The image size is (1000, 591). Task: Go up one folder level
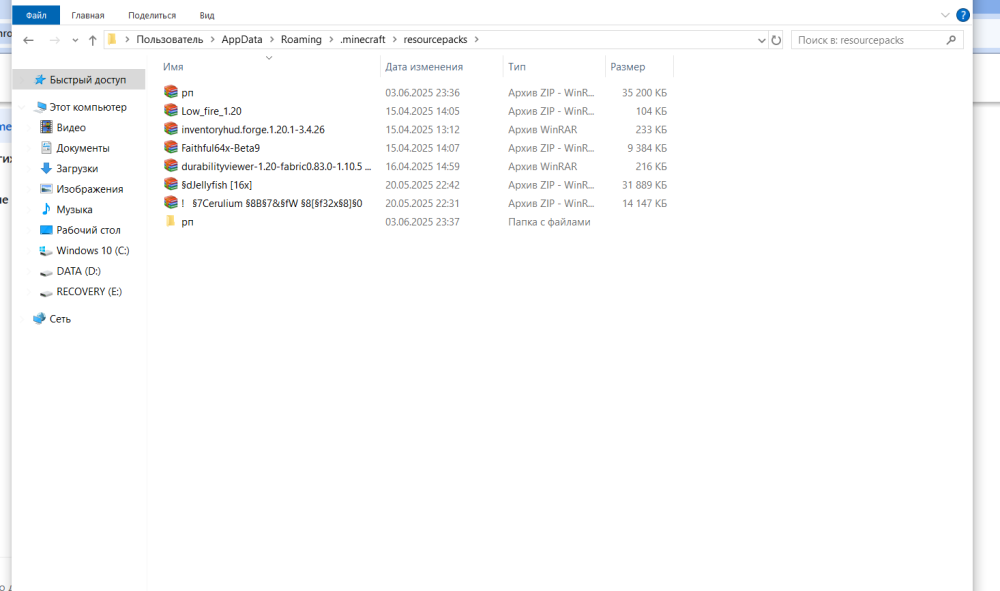pos(92,40)
